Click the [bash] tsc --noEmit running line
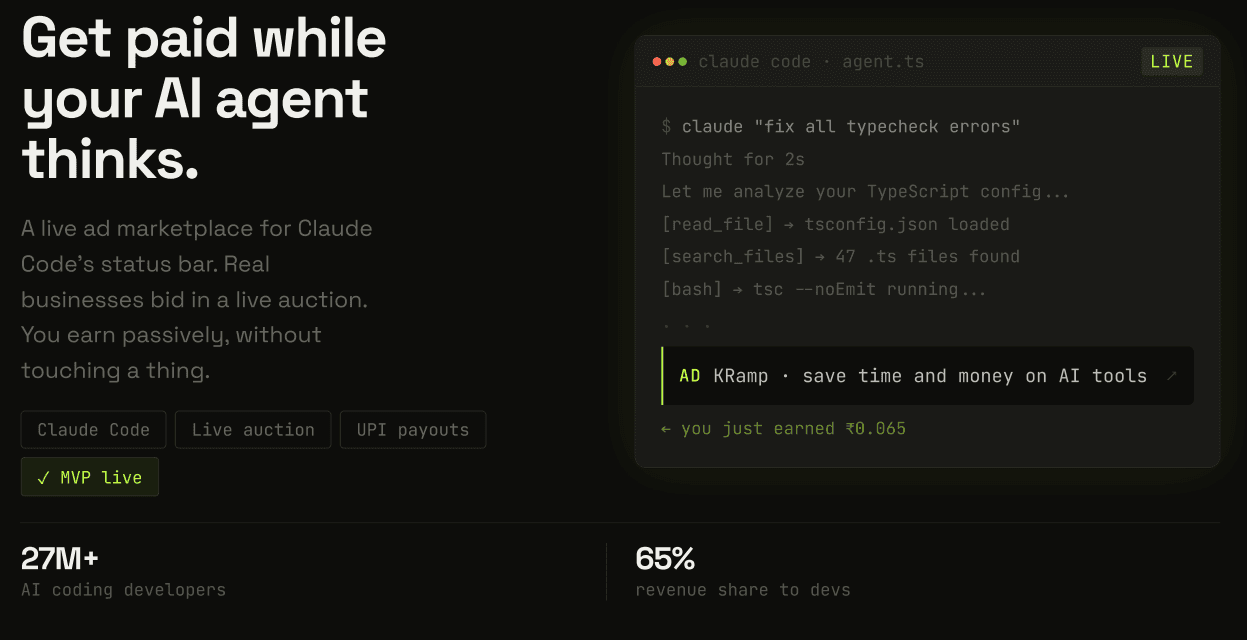 coord(824,290)
